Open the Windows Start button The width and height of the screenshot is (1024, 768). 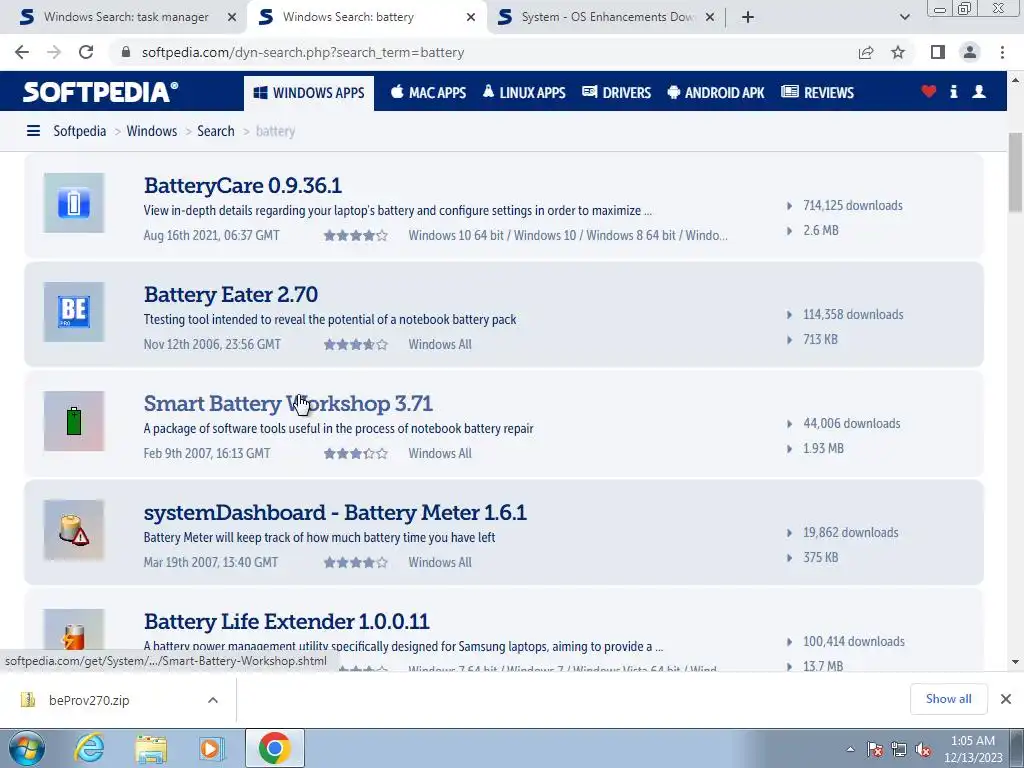(x=27, y=748)
